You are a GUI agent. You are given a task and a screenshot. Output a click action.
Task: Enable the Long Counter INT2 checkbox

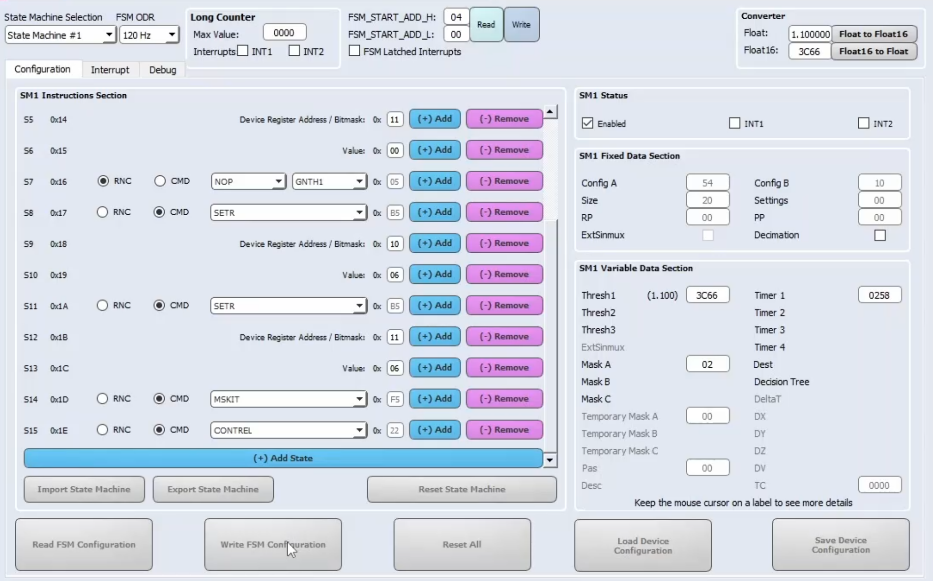click(294, 51)
